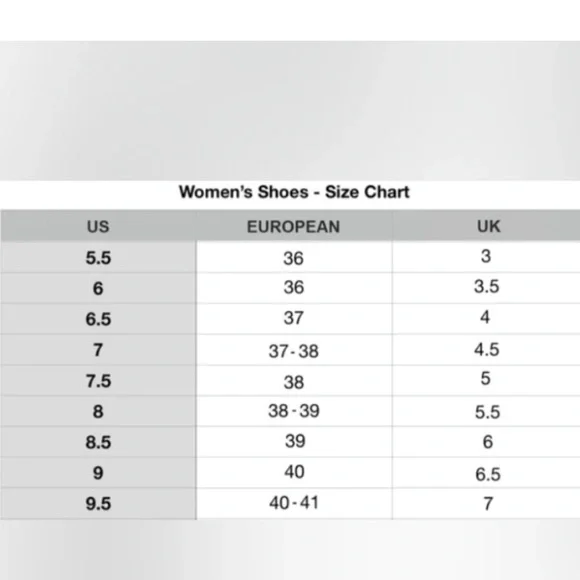The image size is (580, 580).
Task: Select the US size 7 cell
Action: pyautogui.click(x=98, y=350)
